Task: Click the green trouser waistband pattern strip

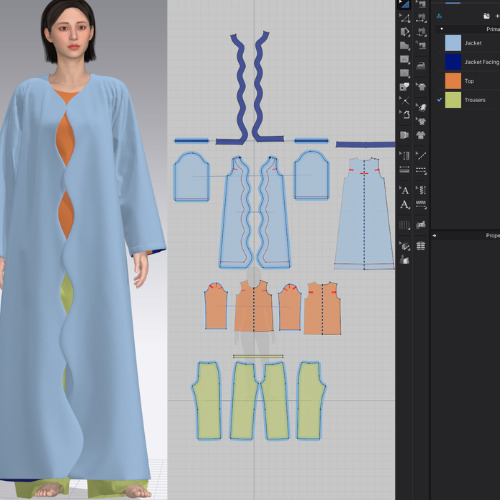Action: tap(258, 356)
